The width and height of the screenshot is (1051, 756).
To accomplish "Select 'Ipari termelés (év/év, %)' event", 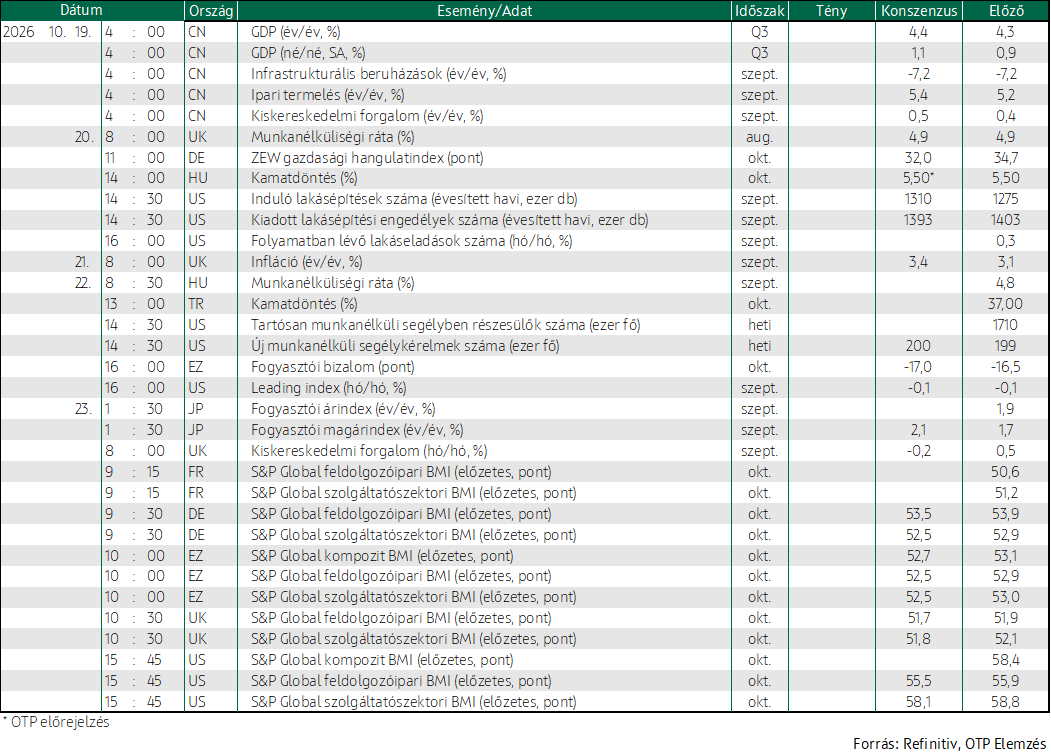I will 327,95.
